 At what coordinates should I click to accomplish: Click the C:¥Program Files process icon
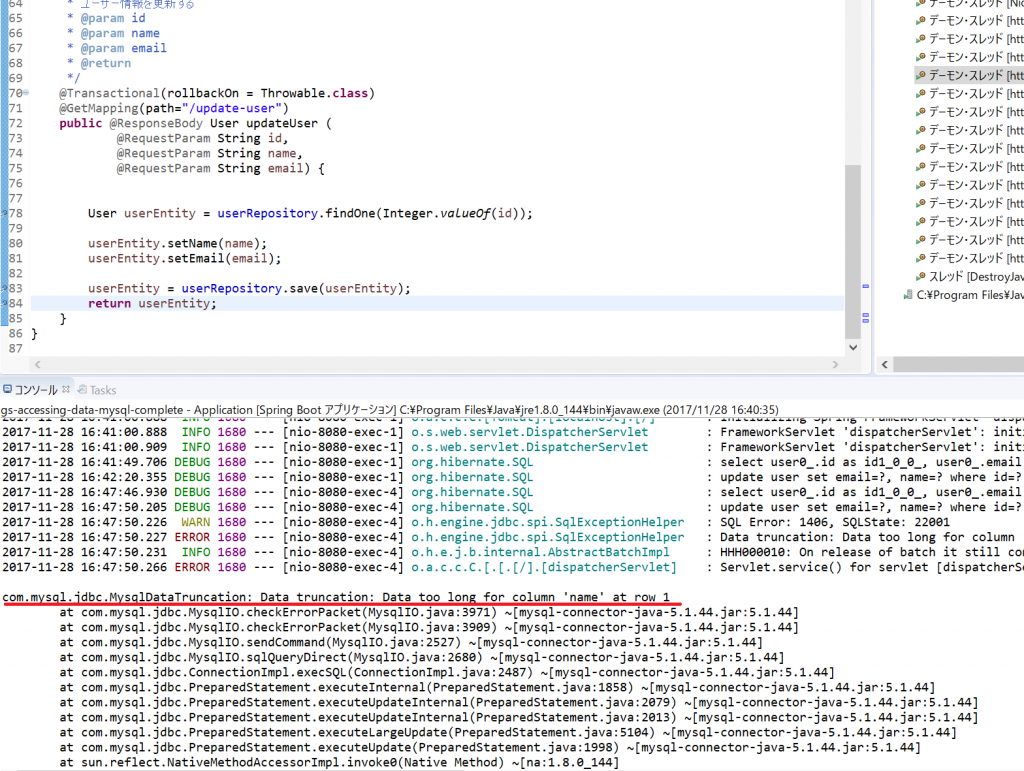(x=908, y=295)
